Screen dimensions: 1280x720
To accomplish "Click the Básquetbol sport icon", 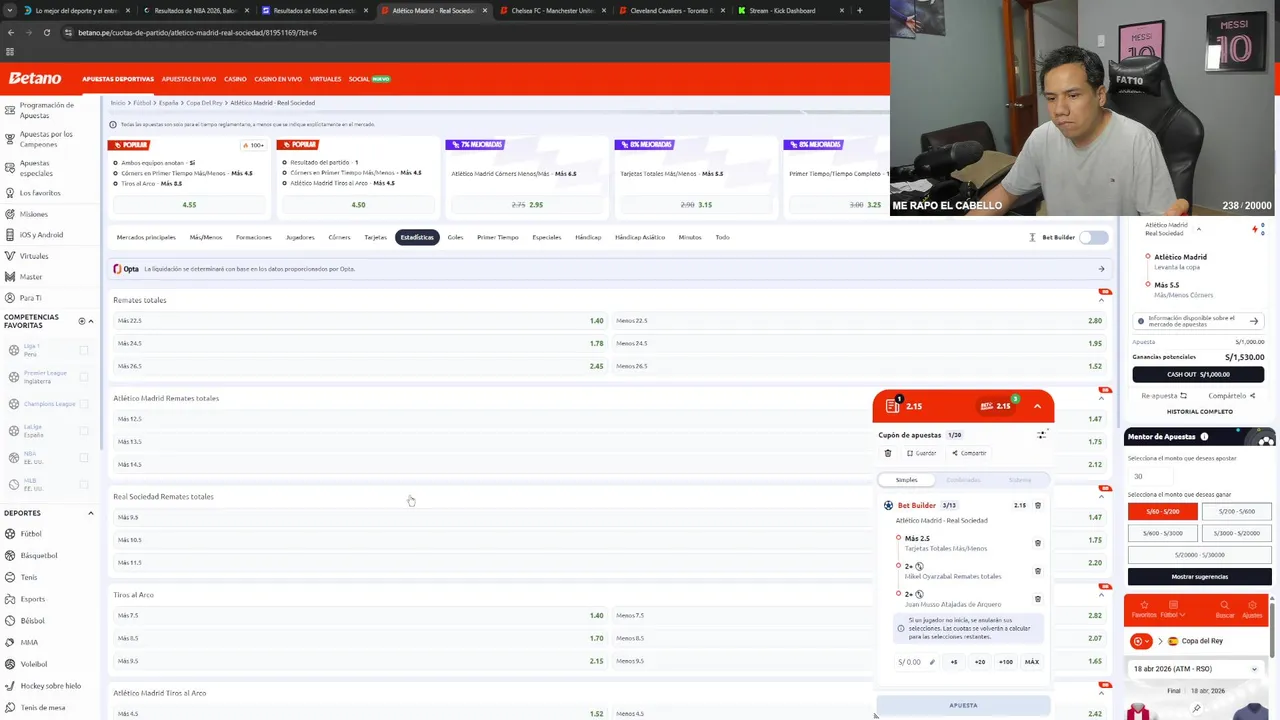I will 10,555.
